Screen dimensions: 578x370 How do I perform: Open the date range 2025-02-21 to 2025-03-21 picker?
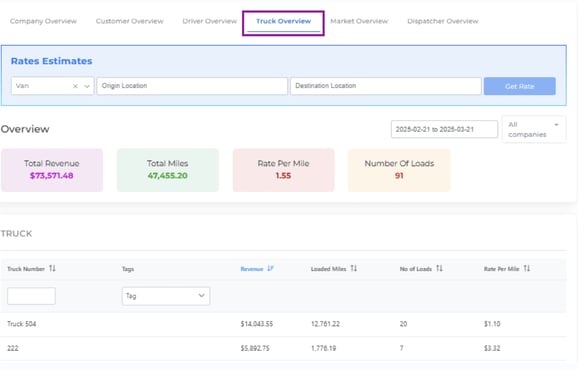coord(444,129)
